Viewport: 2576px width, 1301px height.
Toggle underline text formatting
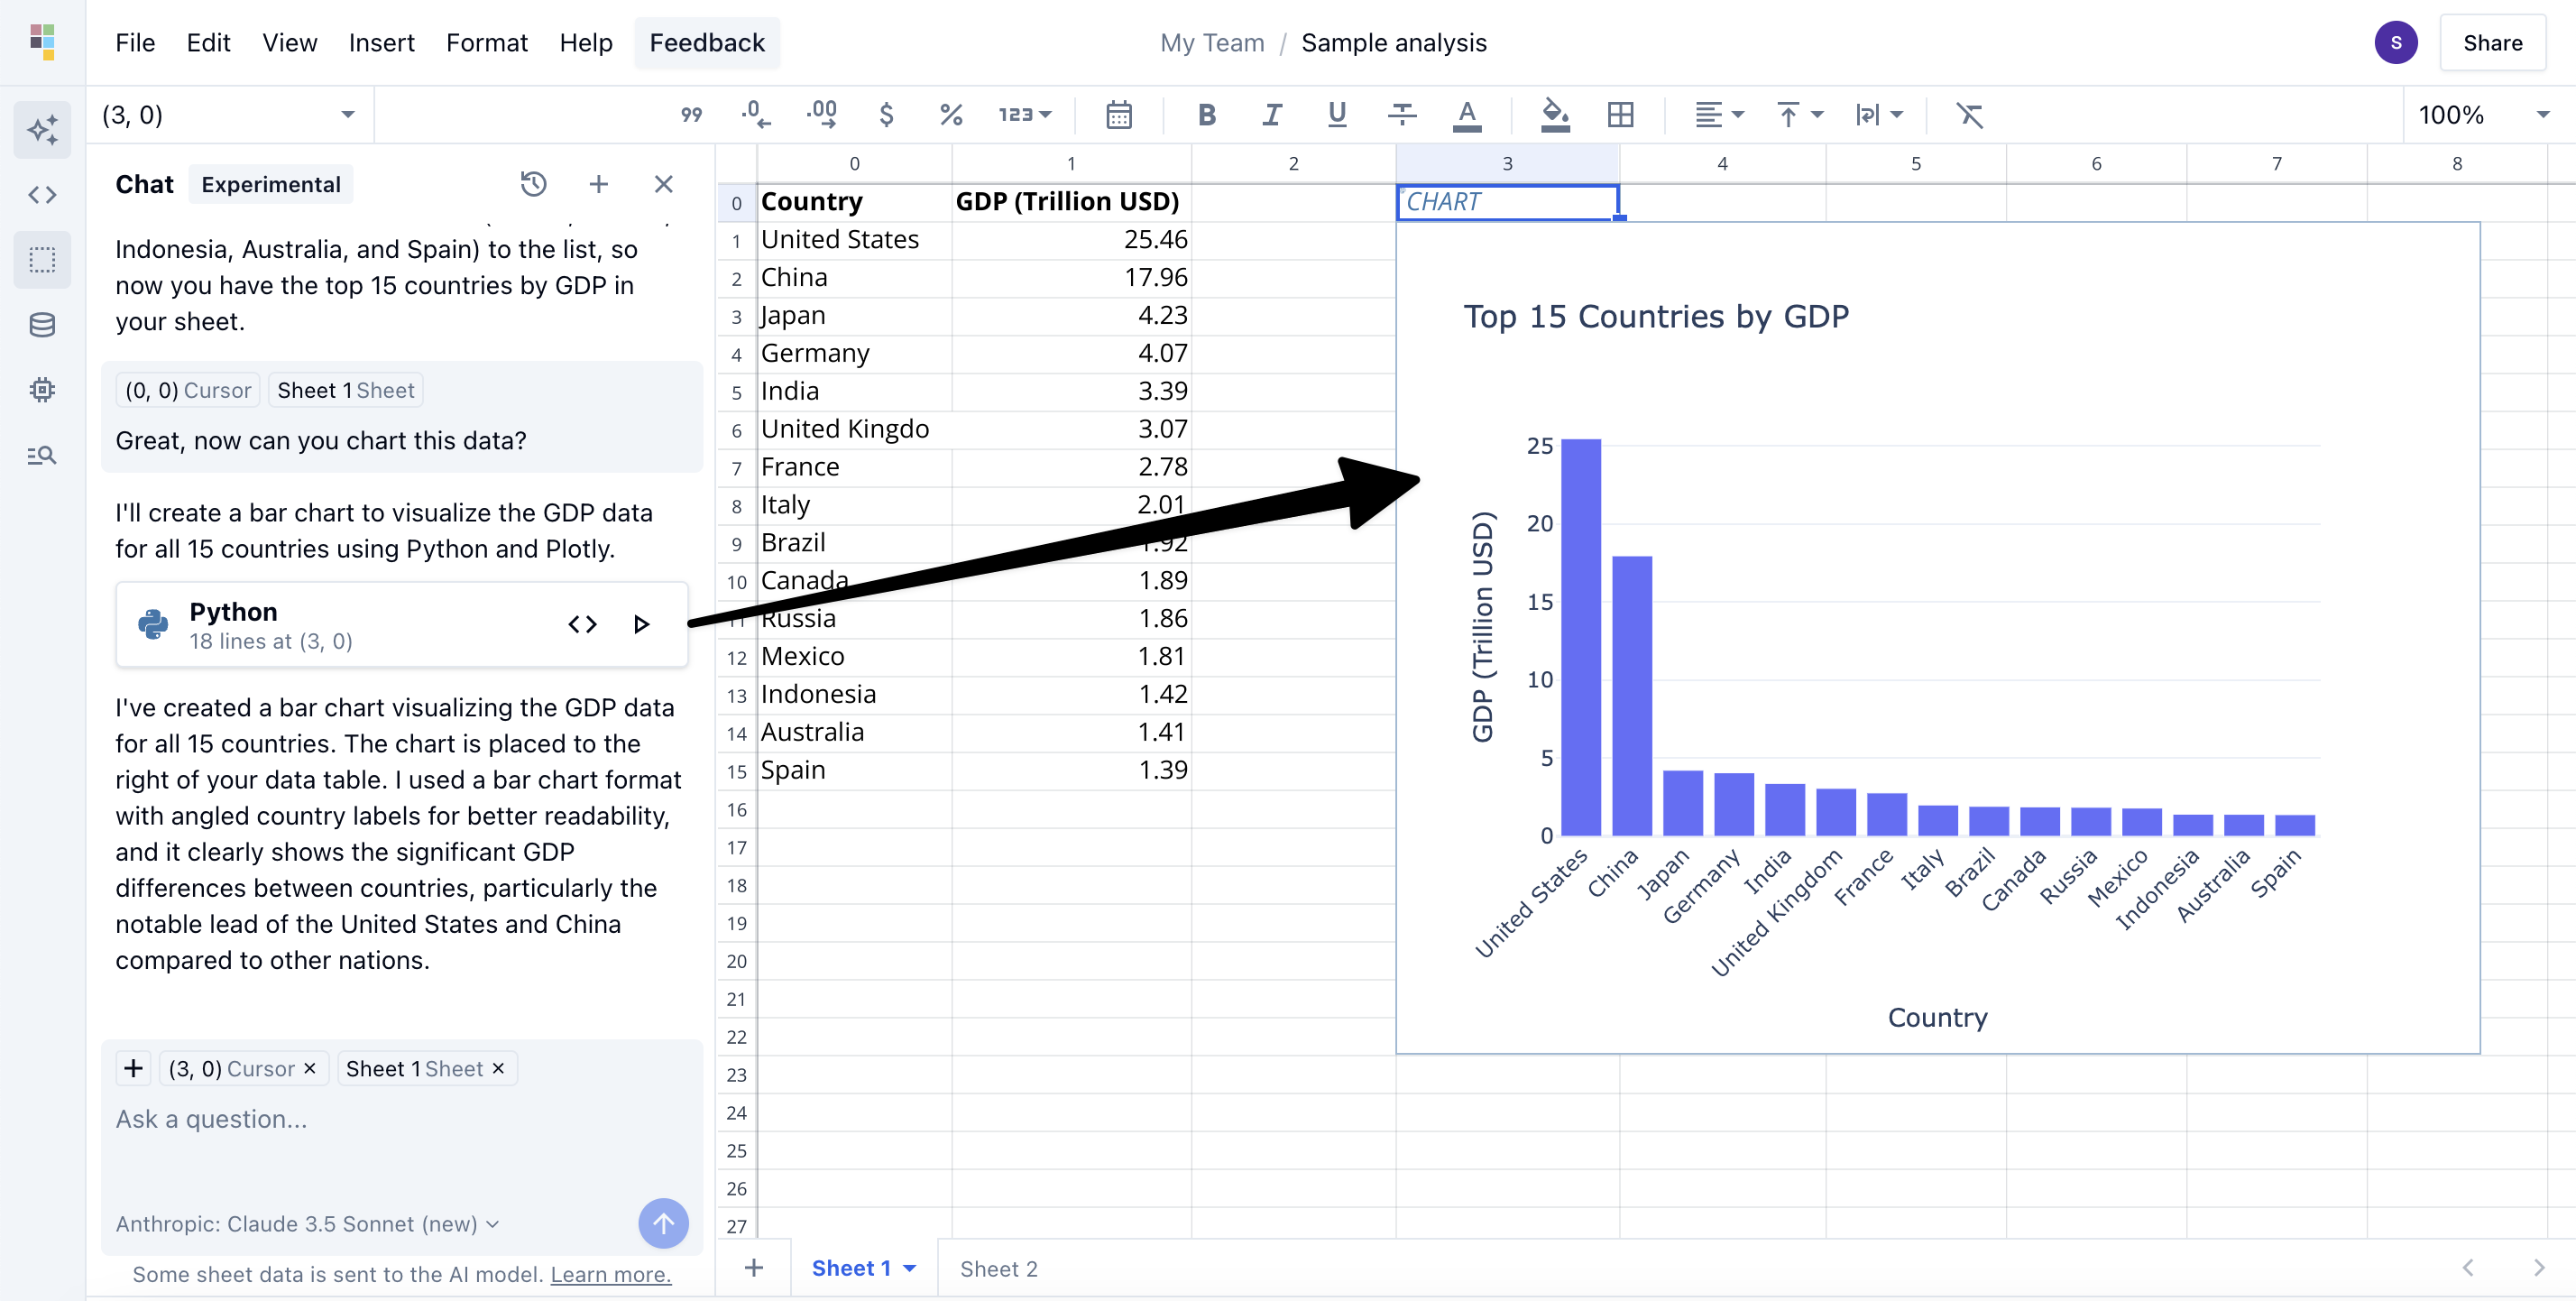1336,115
